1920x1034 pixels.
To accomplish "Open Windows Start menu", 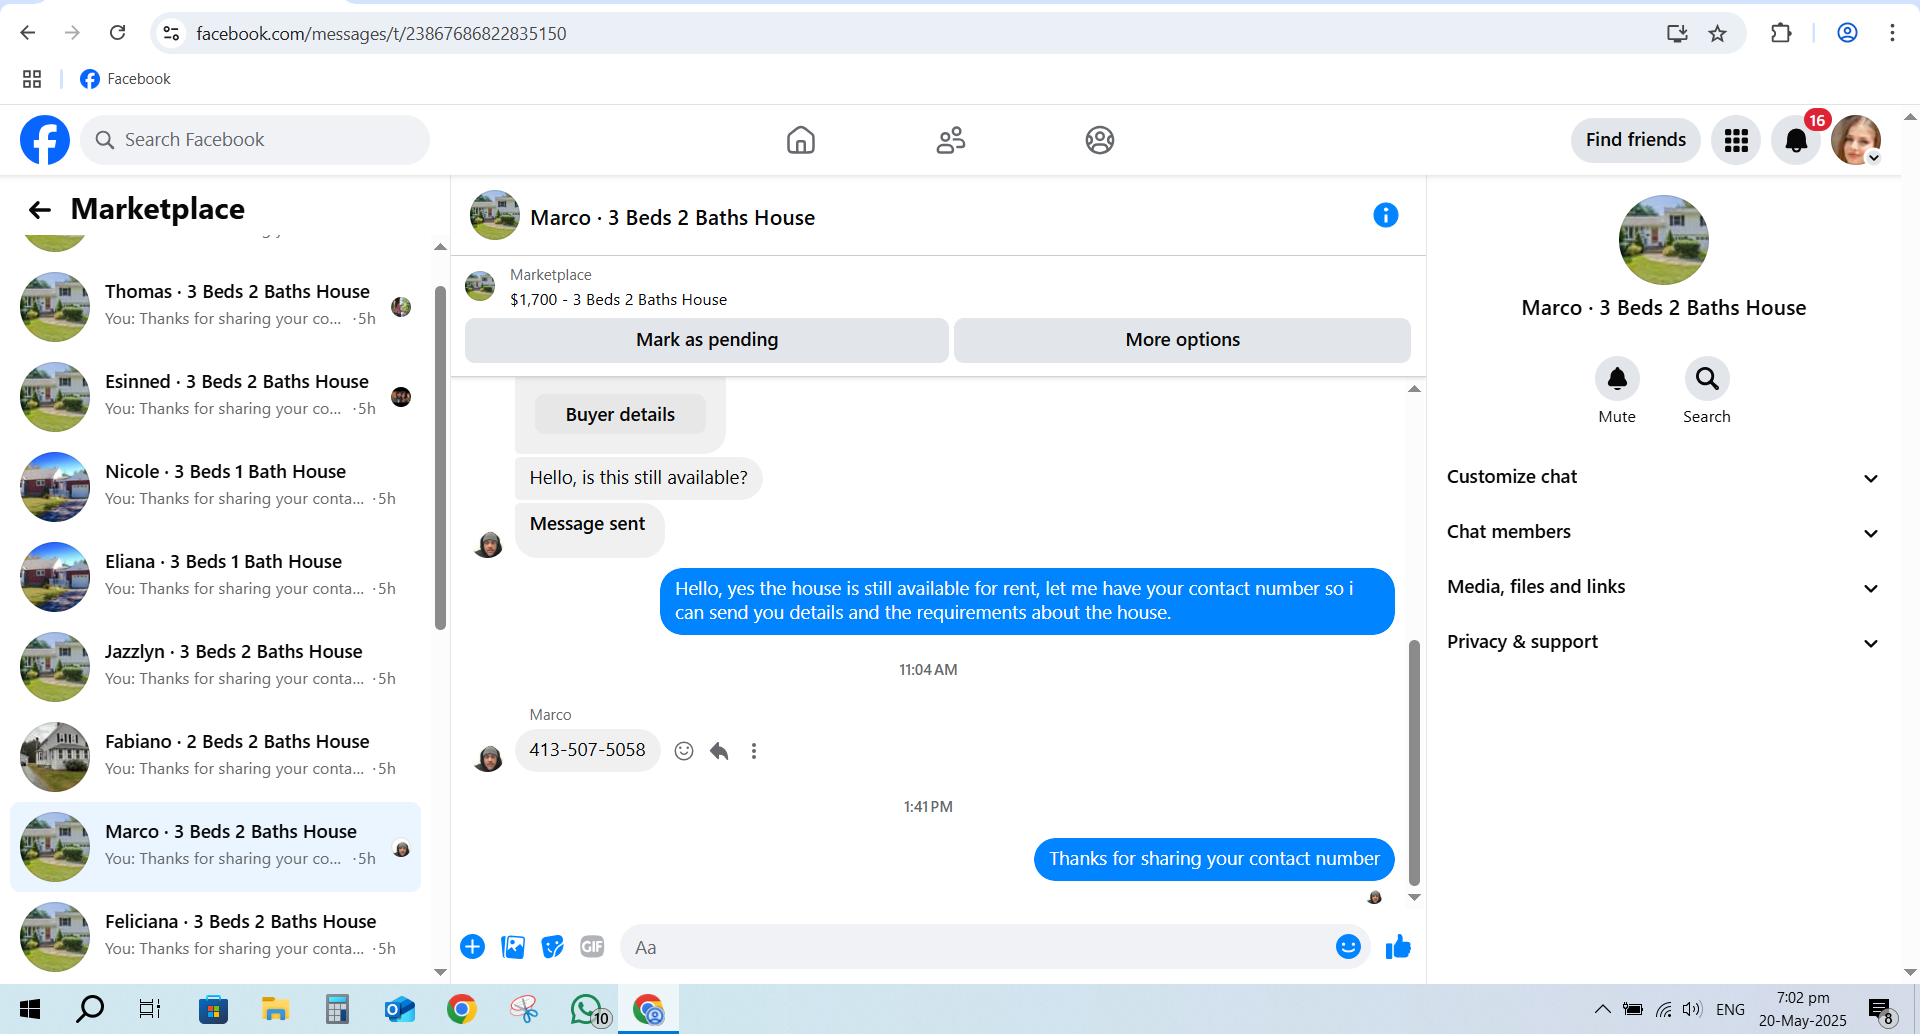I will pos(30,1010).
